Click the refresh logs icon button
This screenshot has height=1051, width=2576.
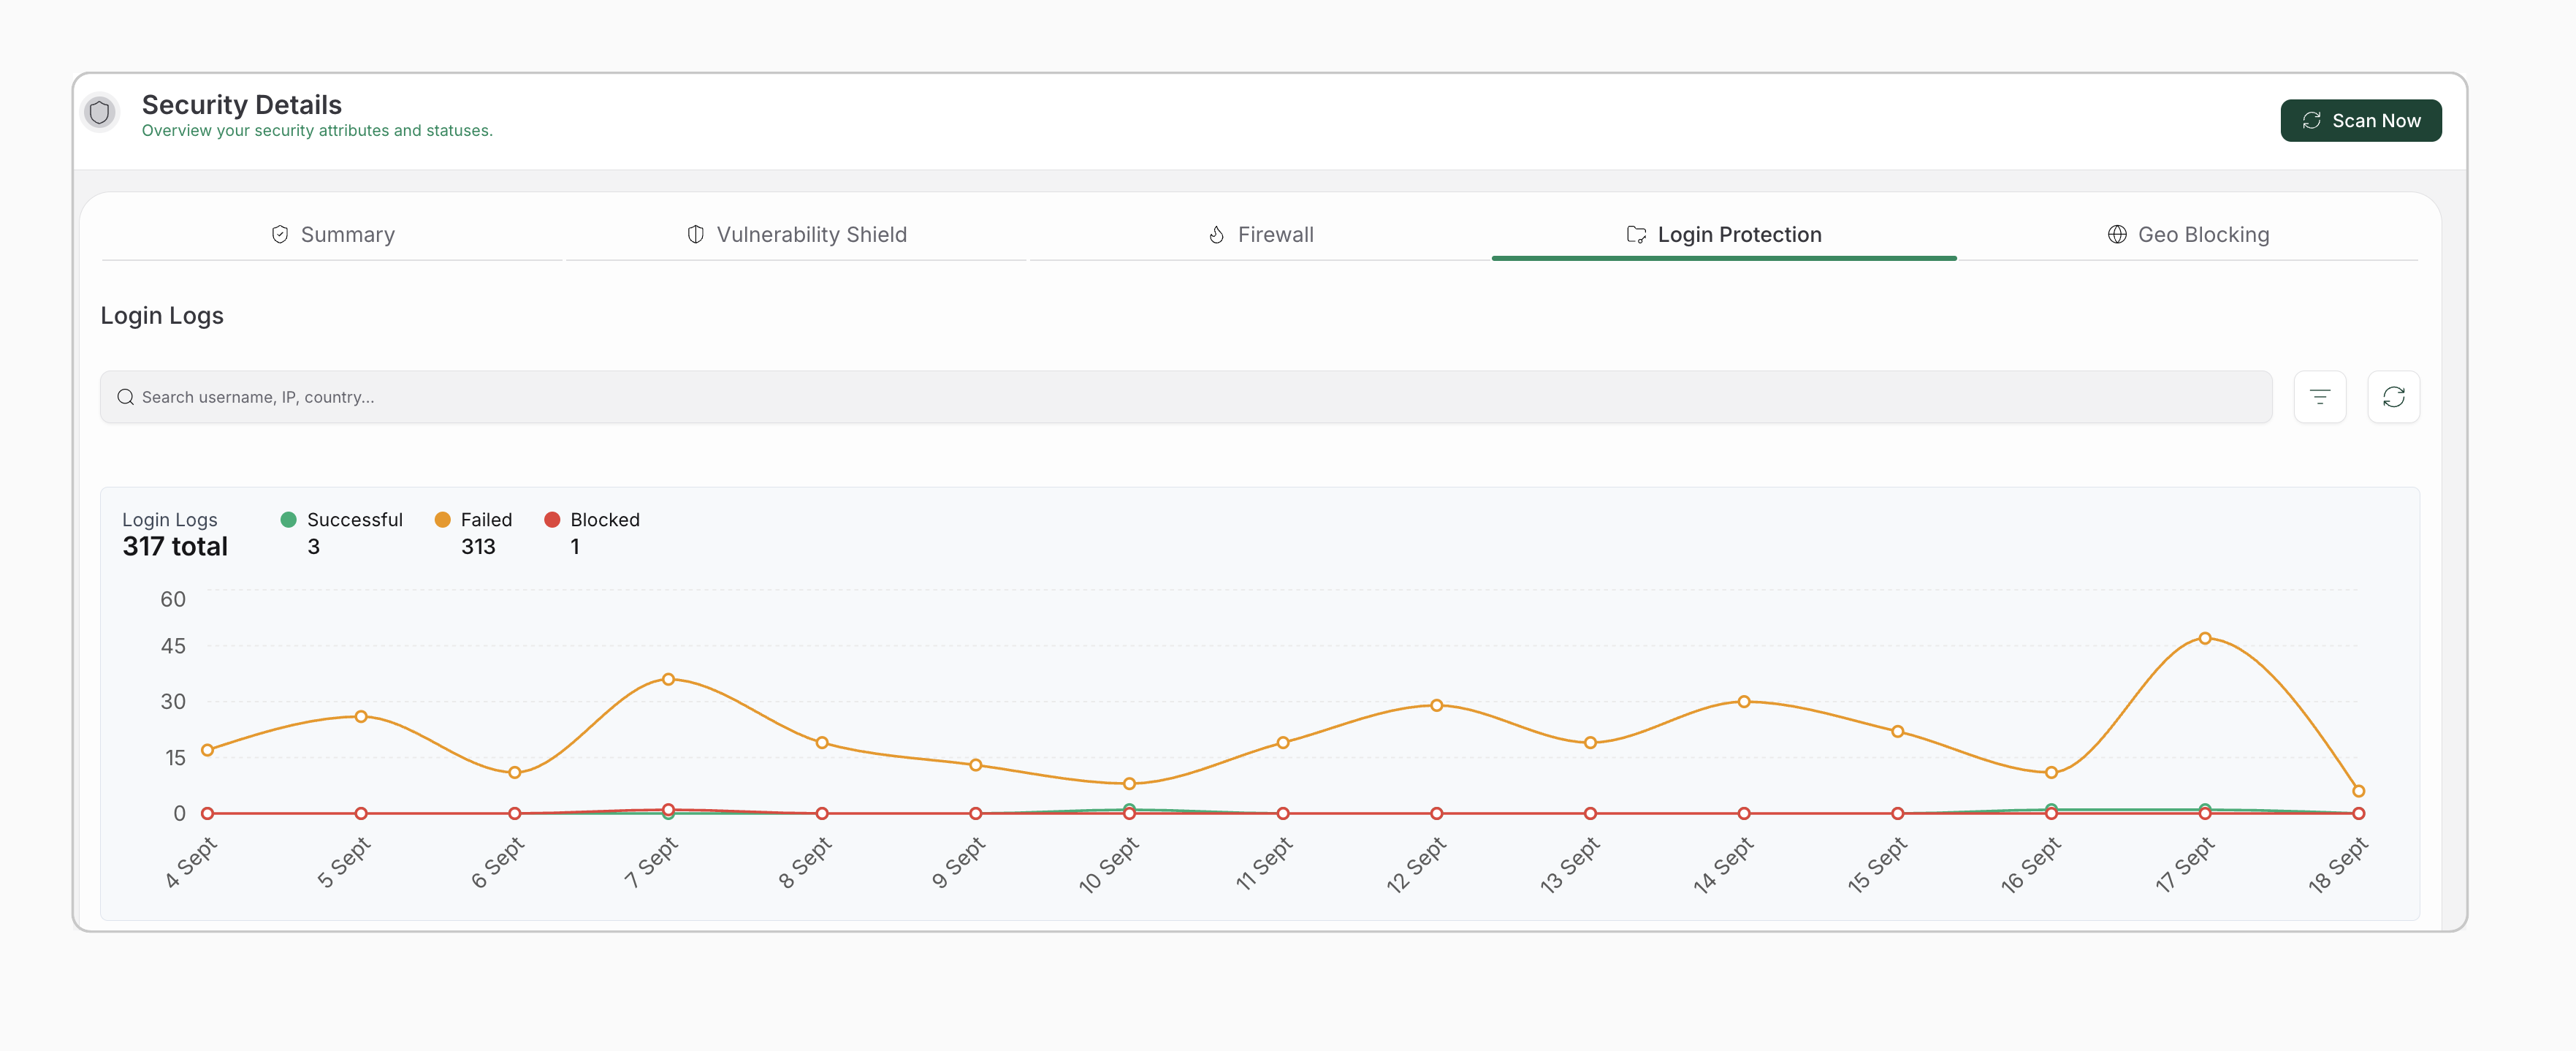pos(2393,397)
